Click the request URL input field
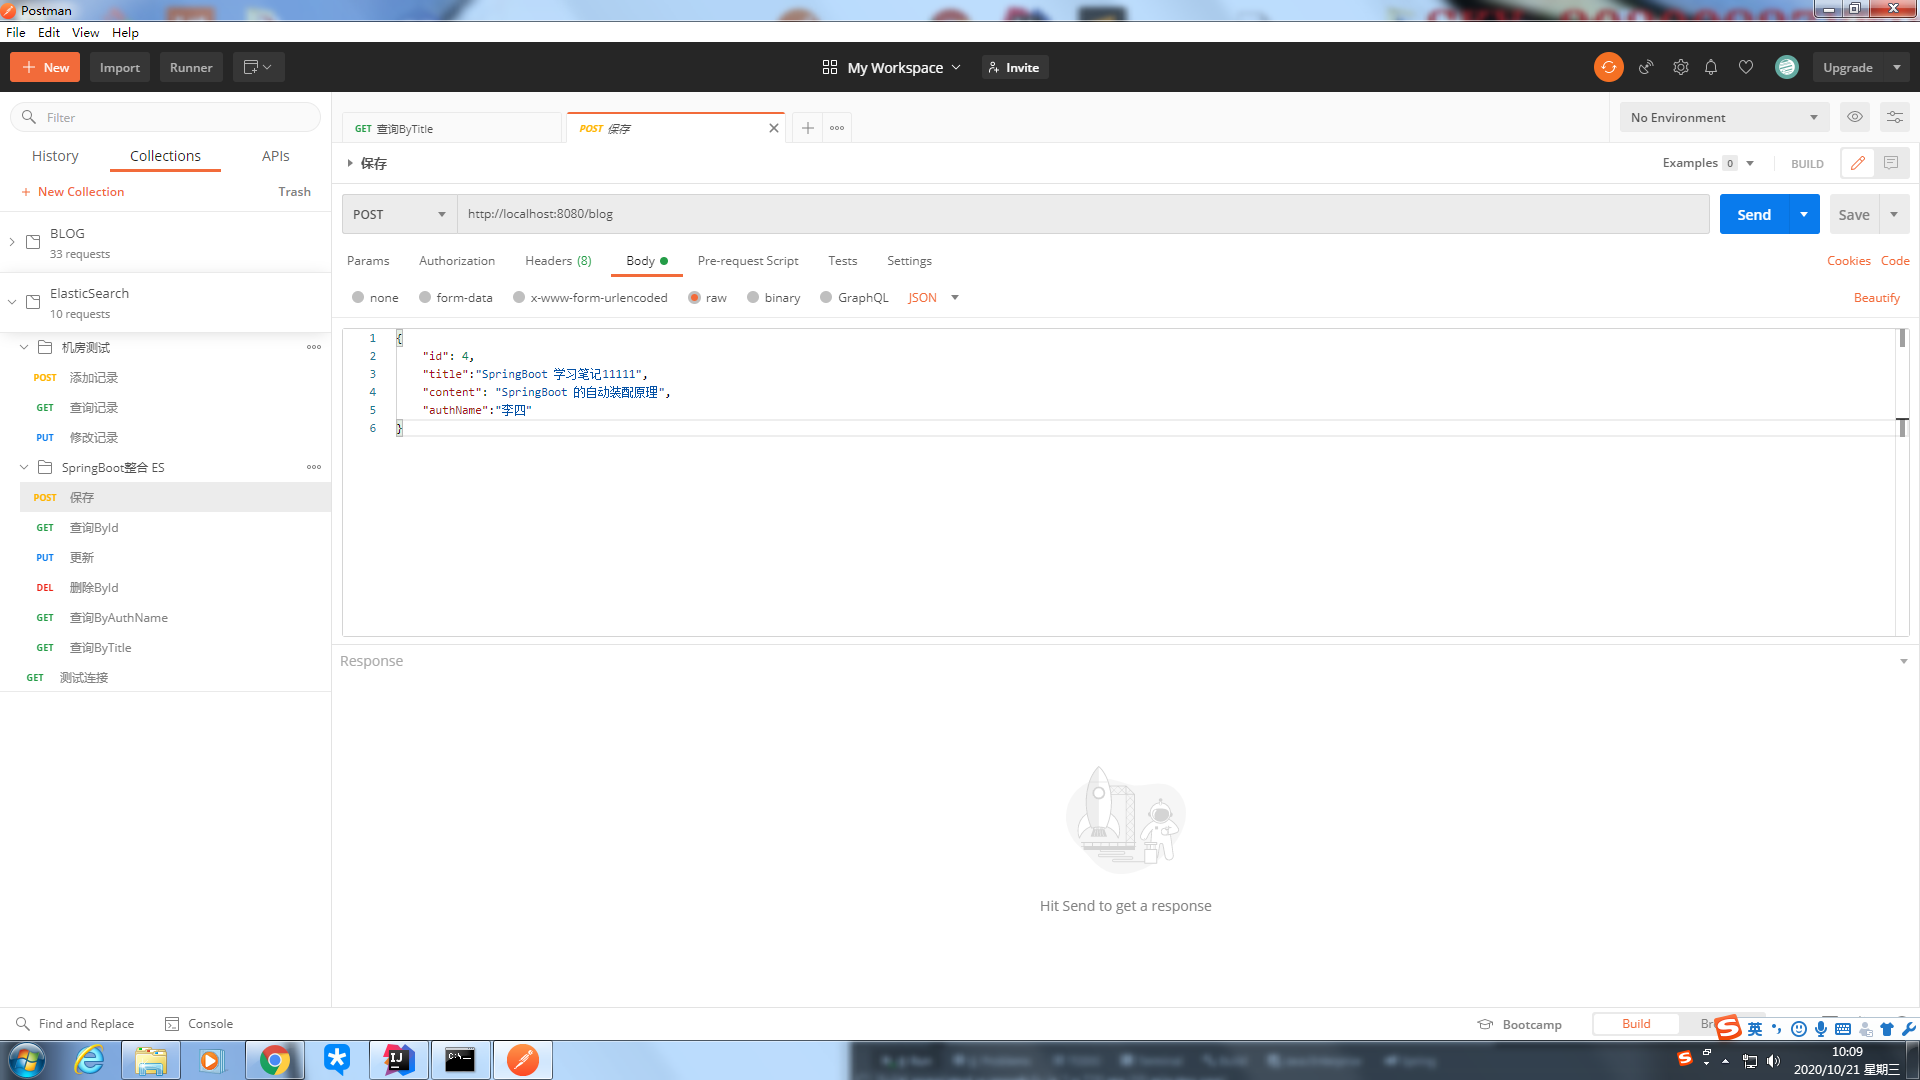The height and width of the screenshot is (1080, 1920). tap(1082, 214)
